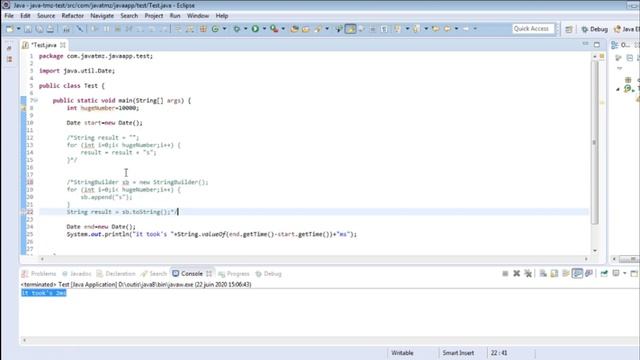Maximize the editor area
Viewport: 640px width, 360px height.
pos(597,44)
